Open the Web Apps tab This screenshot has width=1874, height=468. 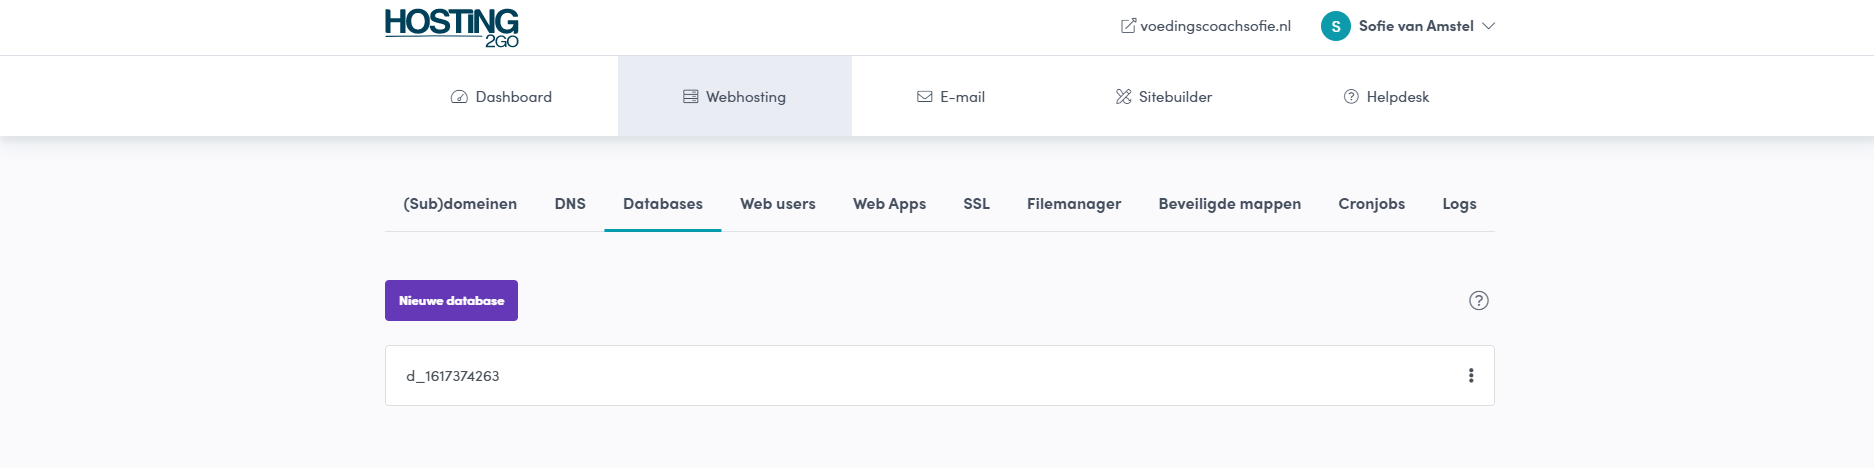pos(889,204)
